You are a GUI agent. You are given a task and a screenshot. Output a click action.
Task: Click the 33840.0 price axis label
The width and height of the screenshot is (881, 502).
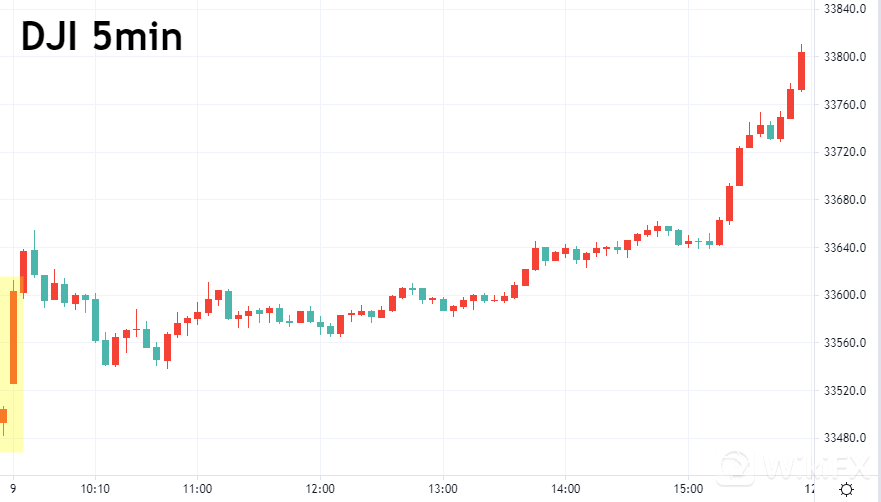coord(844,9)
